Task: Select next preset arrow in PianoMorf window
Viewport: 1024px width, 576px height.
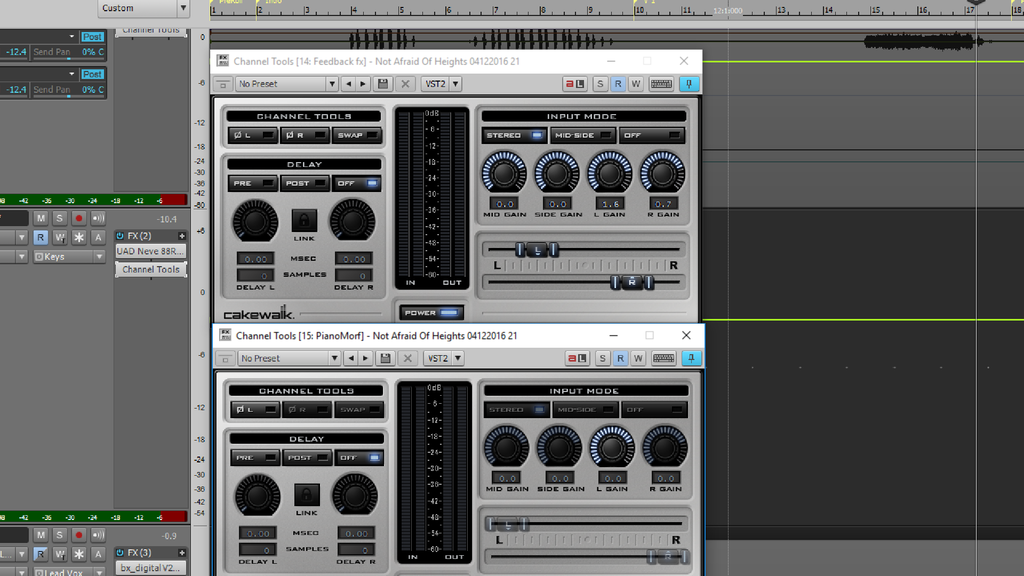Action: 364,359
